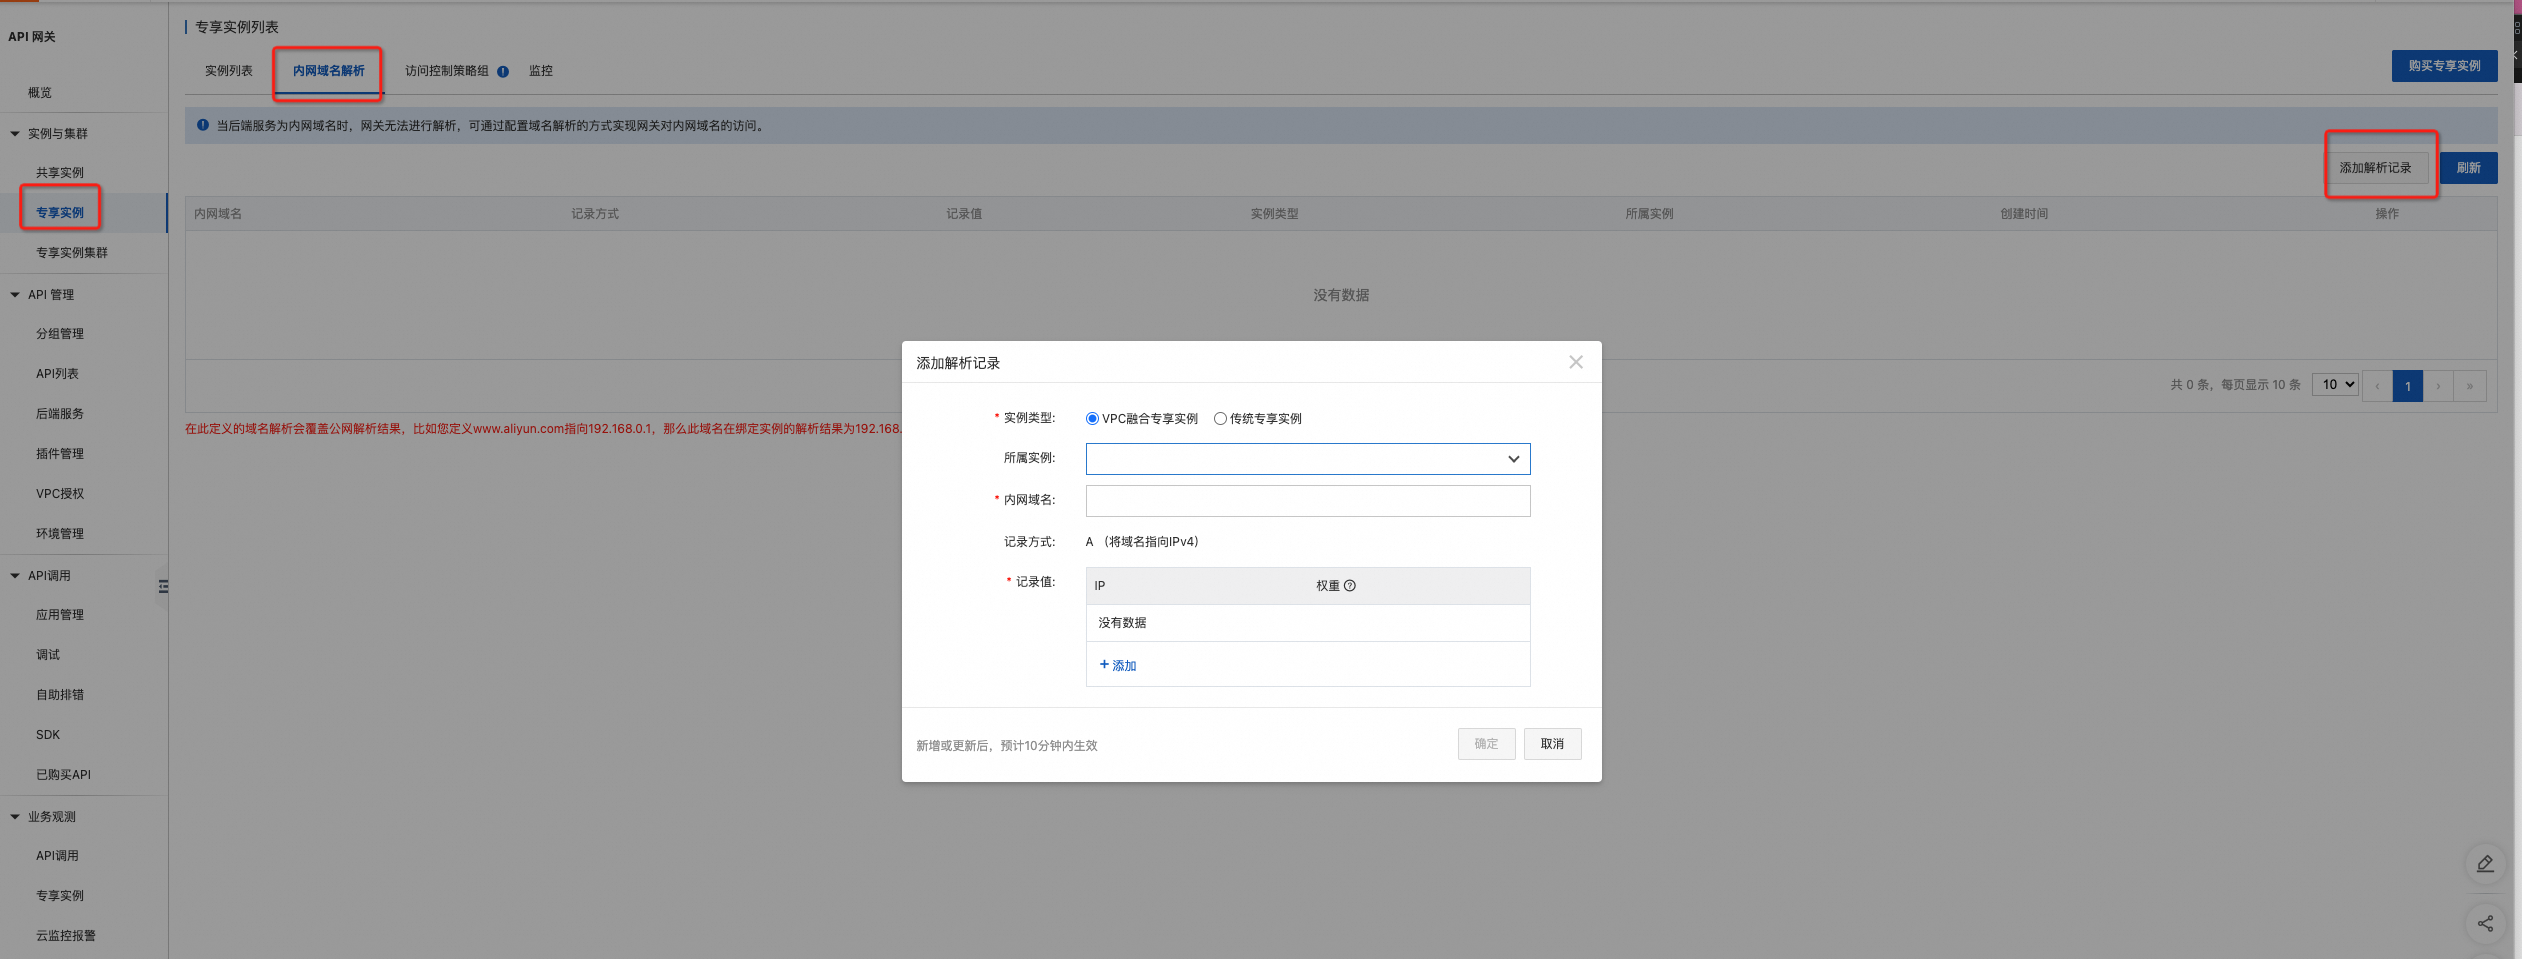Image resolution: width=2522 pixels, height=959 pixels.
Task: Click 取消 in the dialog
Action: (x=1552, y=744)
